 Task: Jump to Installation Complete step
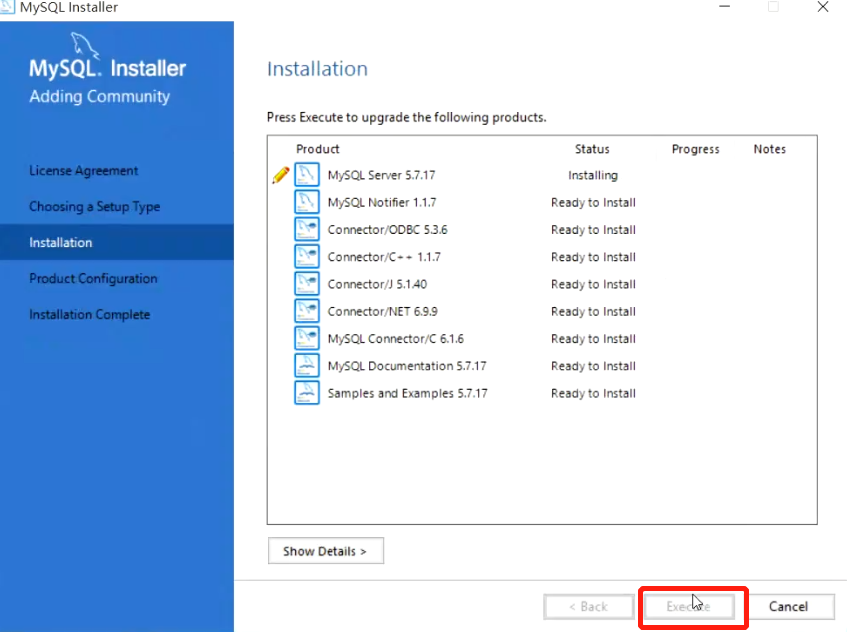(90, 314)
